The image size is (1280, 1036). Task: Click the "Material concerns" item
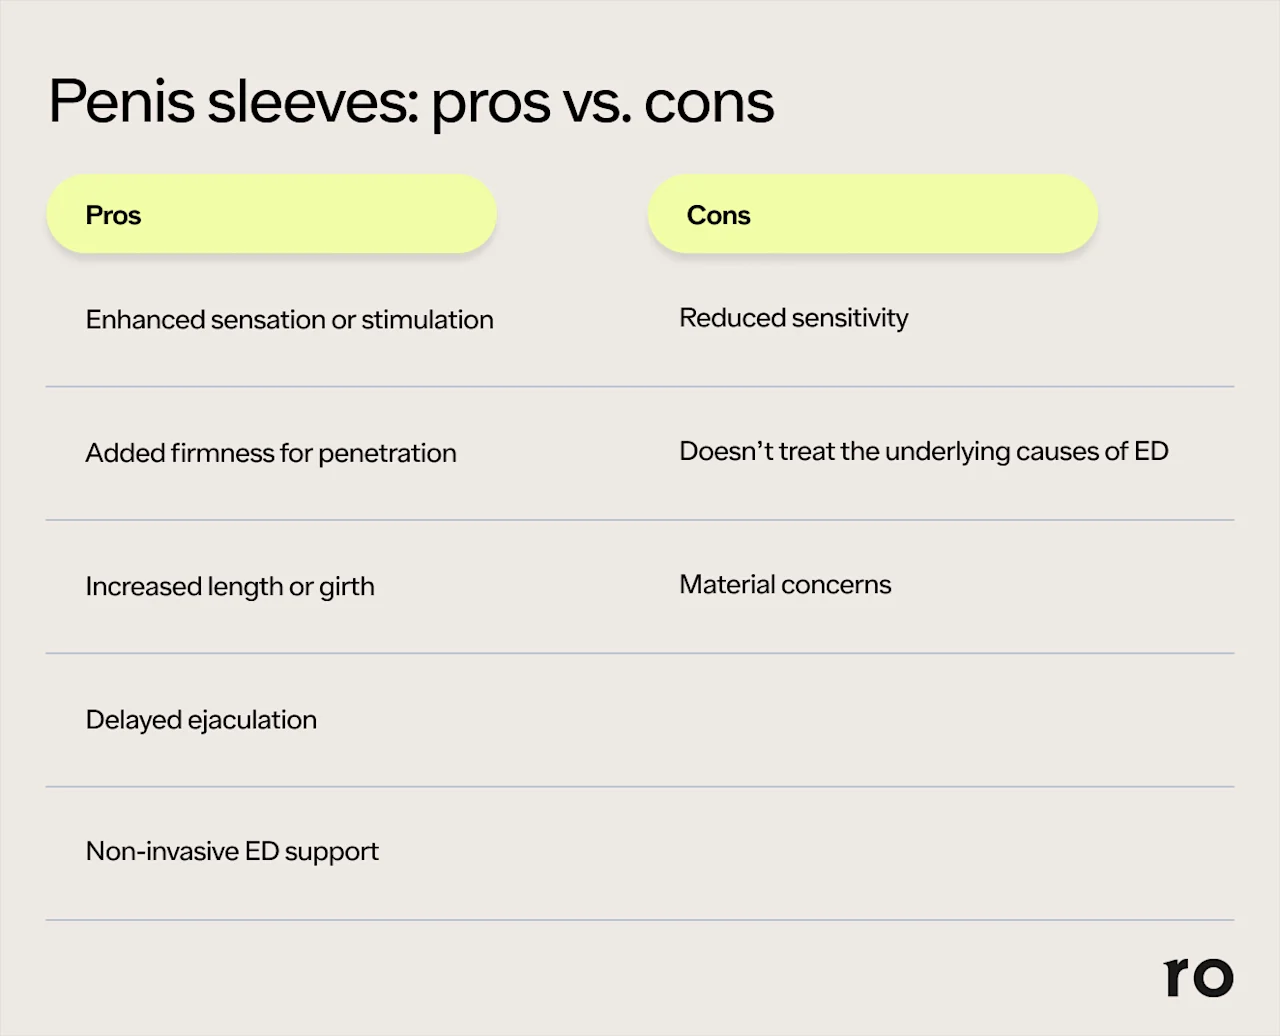pos(785,585)
